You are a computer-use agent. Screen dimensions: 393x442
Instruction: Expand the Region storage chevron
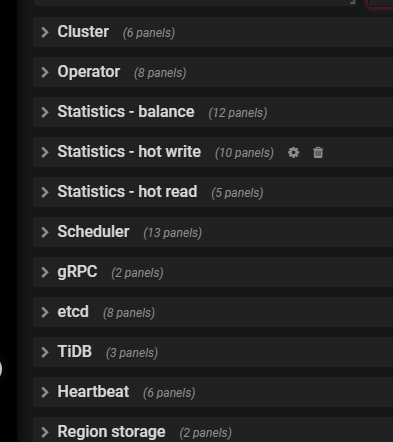click(45, 432)
